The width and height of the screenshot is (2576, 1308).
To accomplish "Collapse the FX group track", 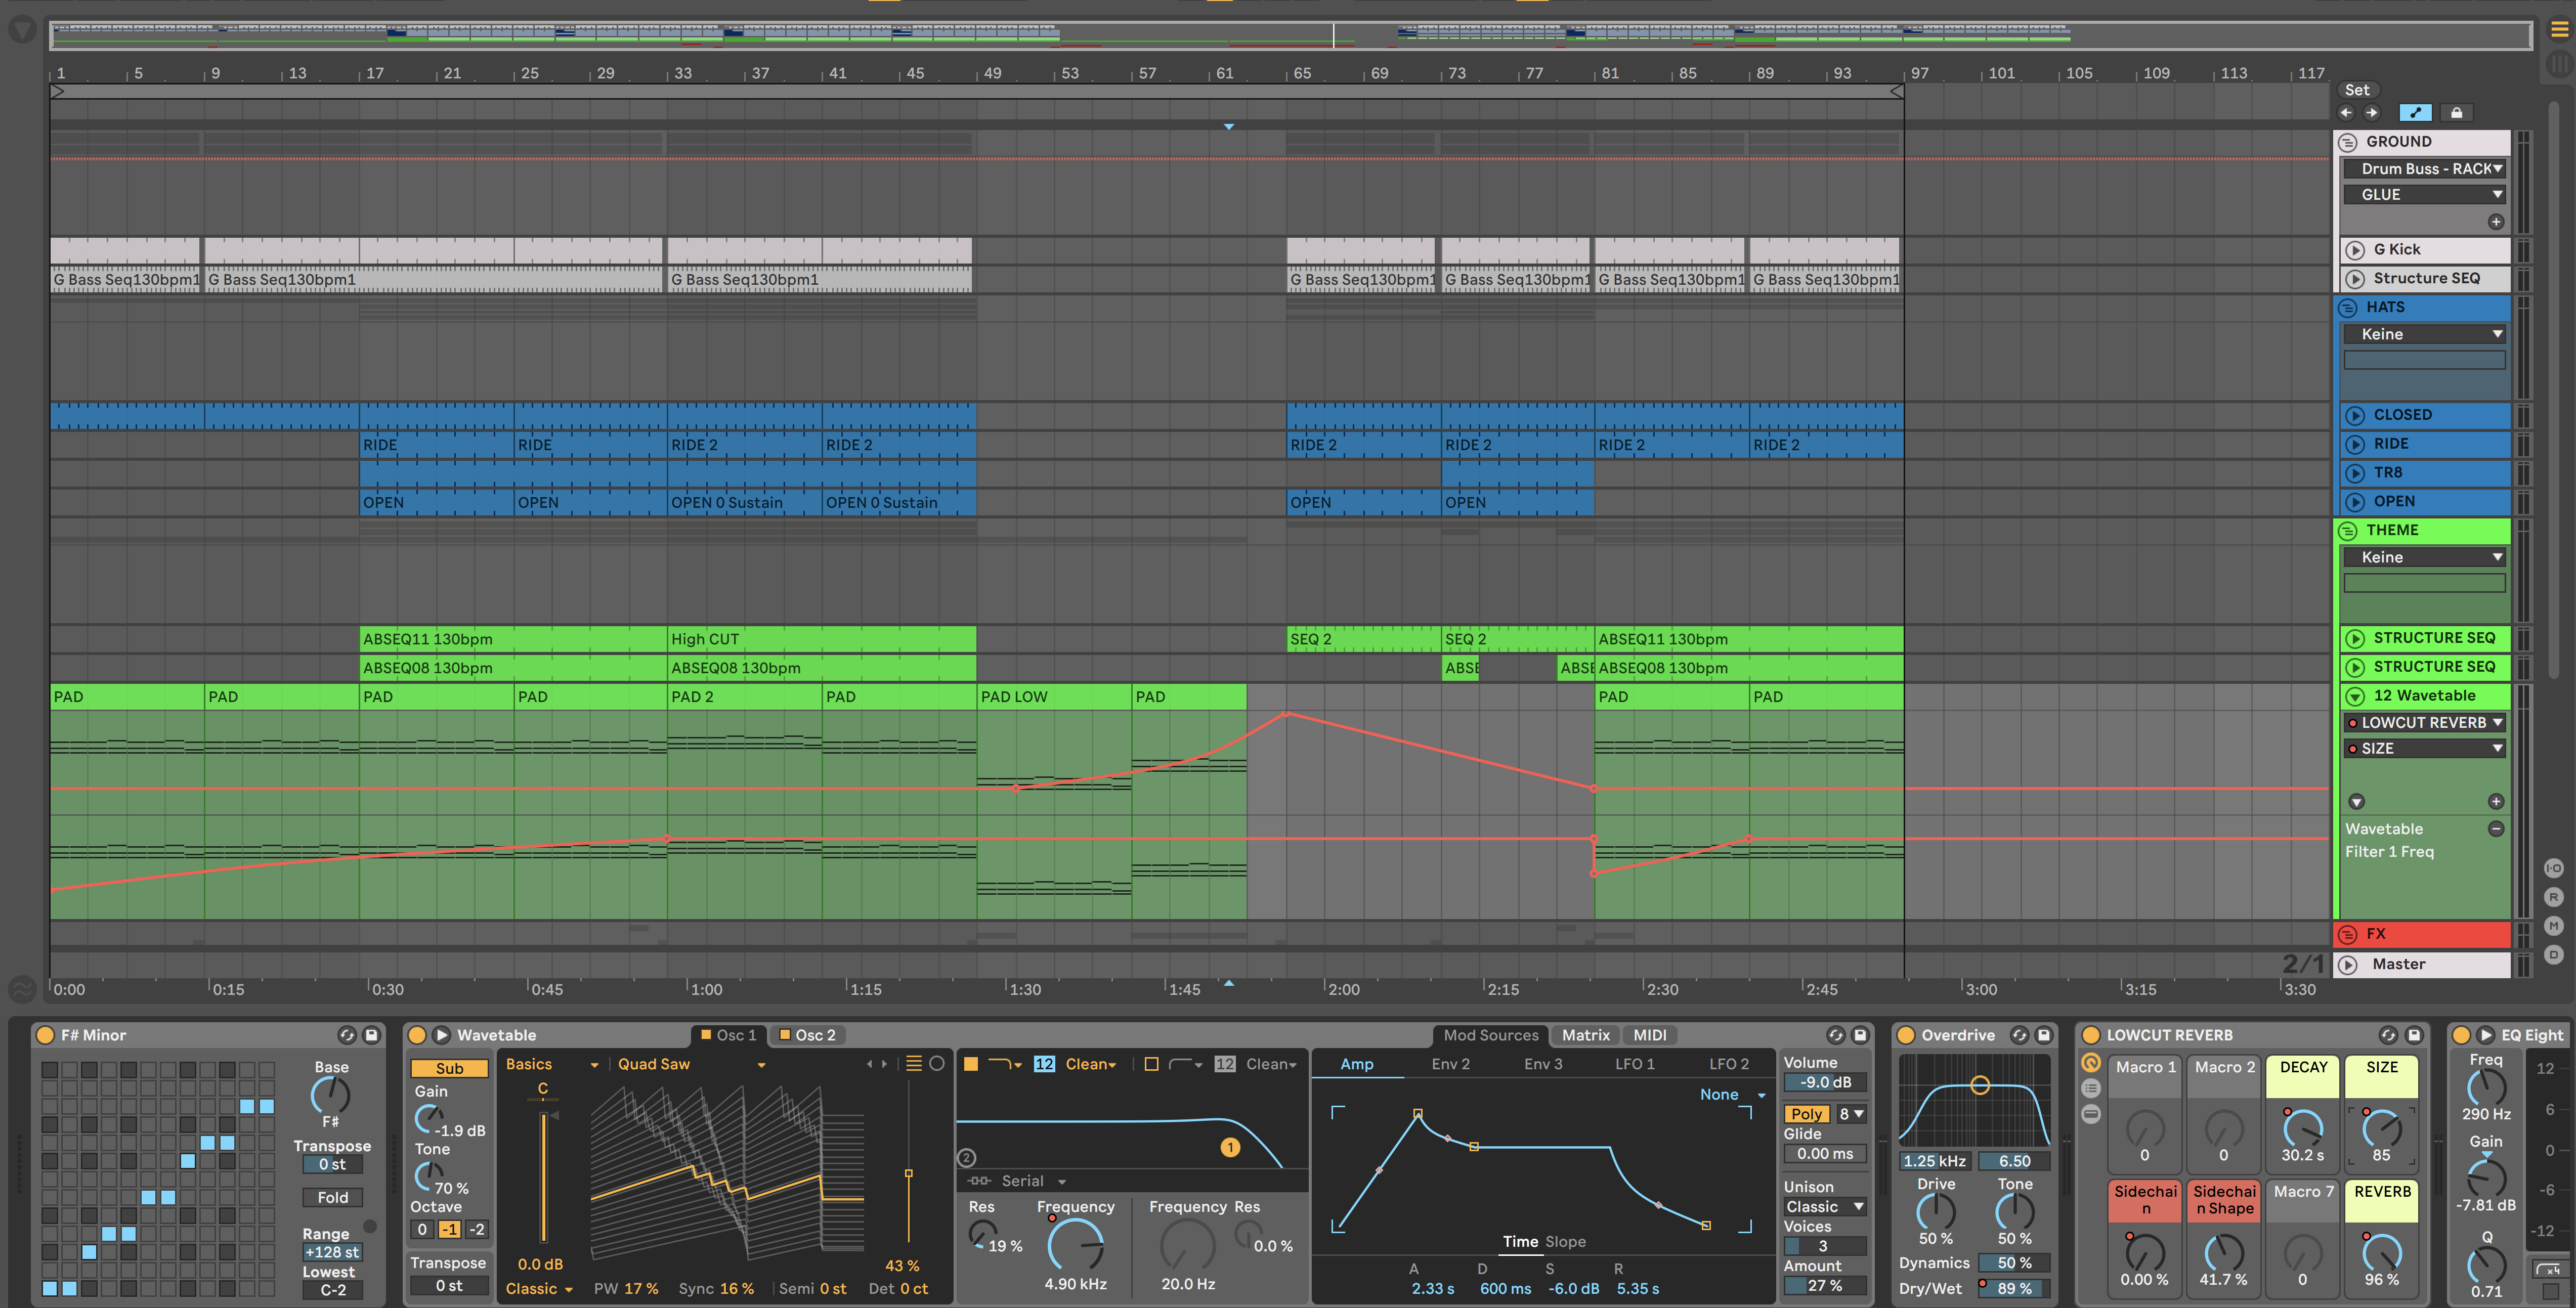I will pos(2348,934).
